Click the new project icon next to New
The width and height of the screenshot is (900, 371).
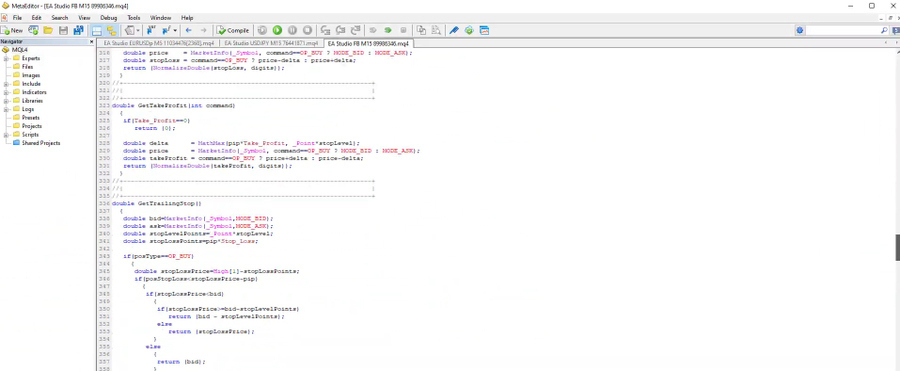pos(34,30)
